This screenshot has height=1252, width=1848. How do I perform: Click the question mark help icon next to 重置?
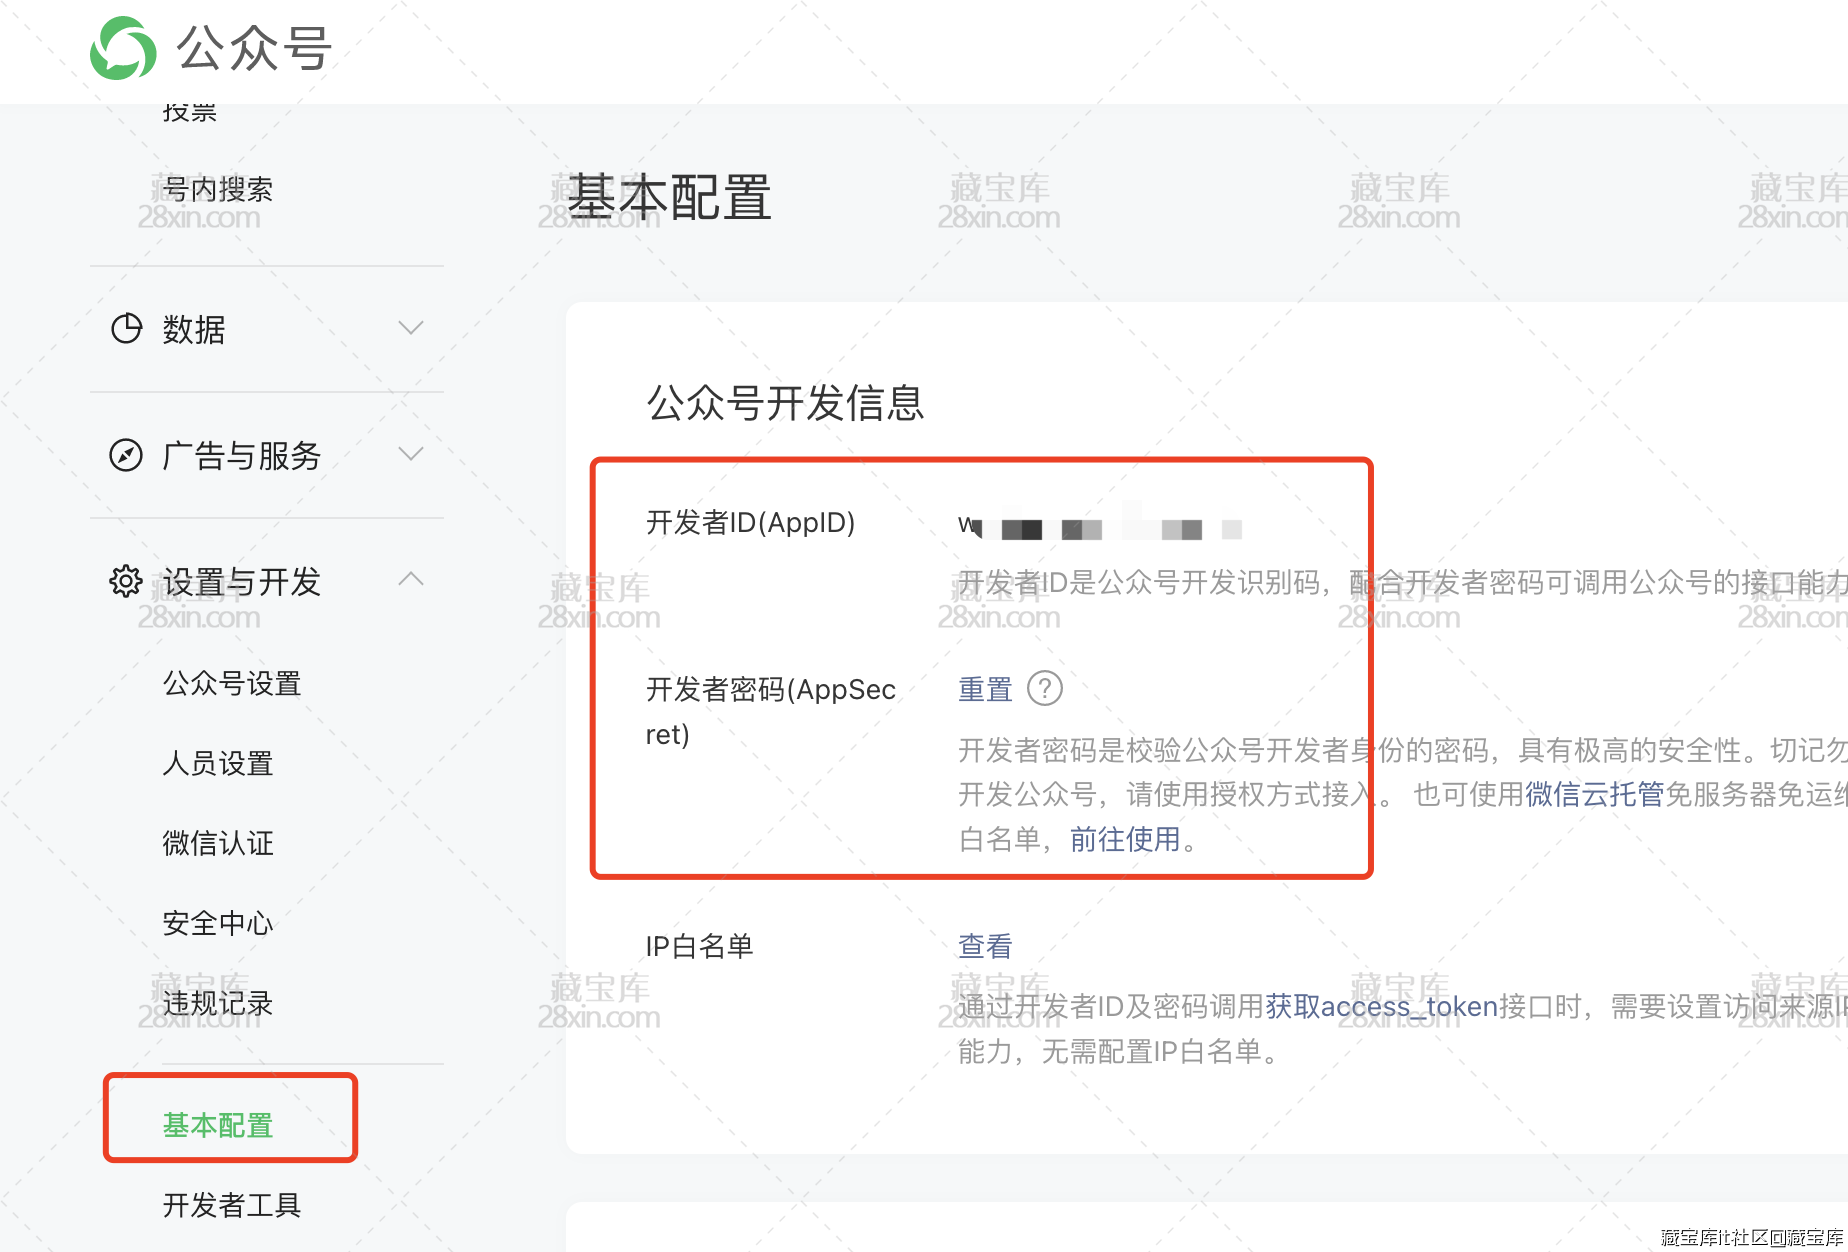[1045, 689]
